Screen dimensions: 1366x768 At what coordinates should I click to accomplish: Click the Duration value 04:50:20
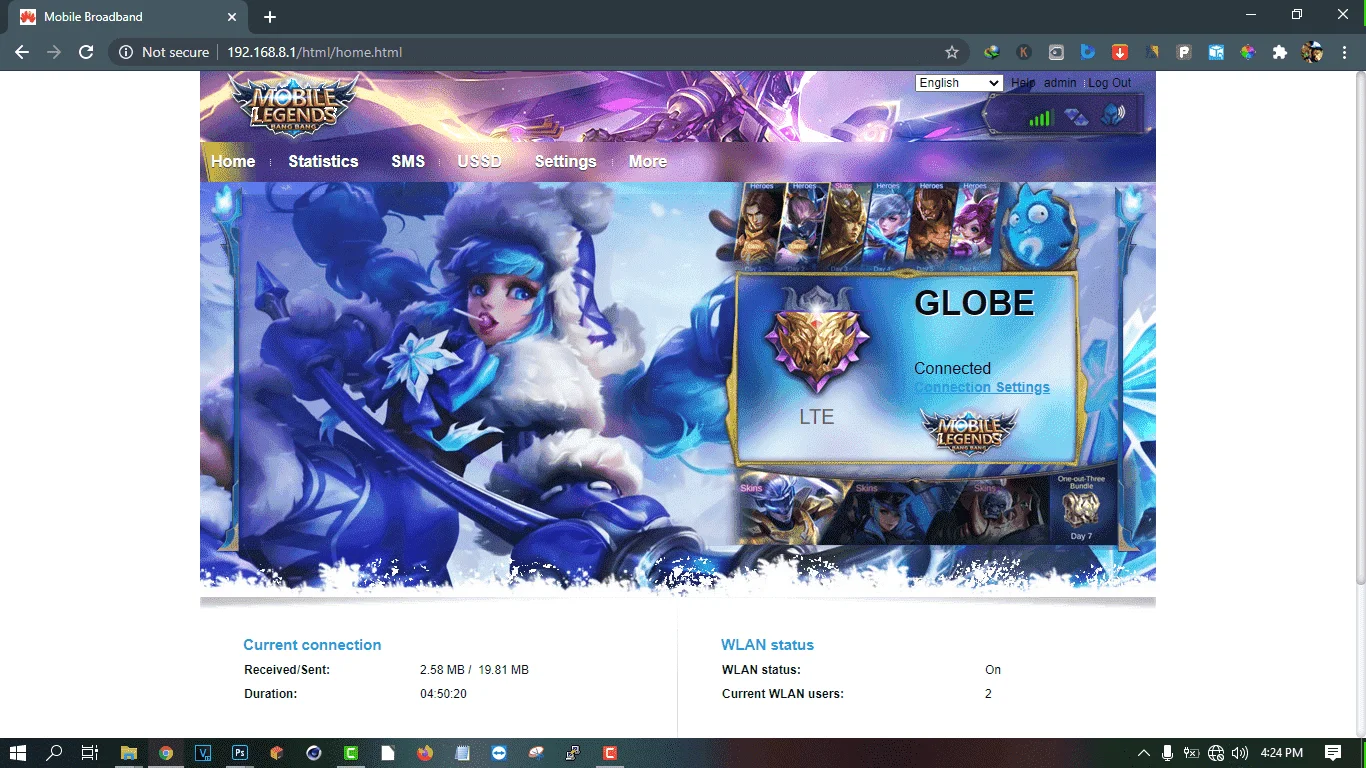coord(443,694)
